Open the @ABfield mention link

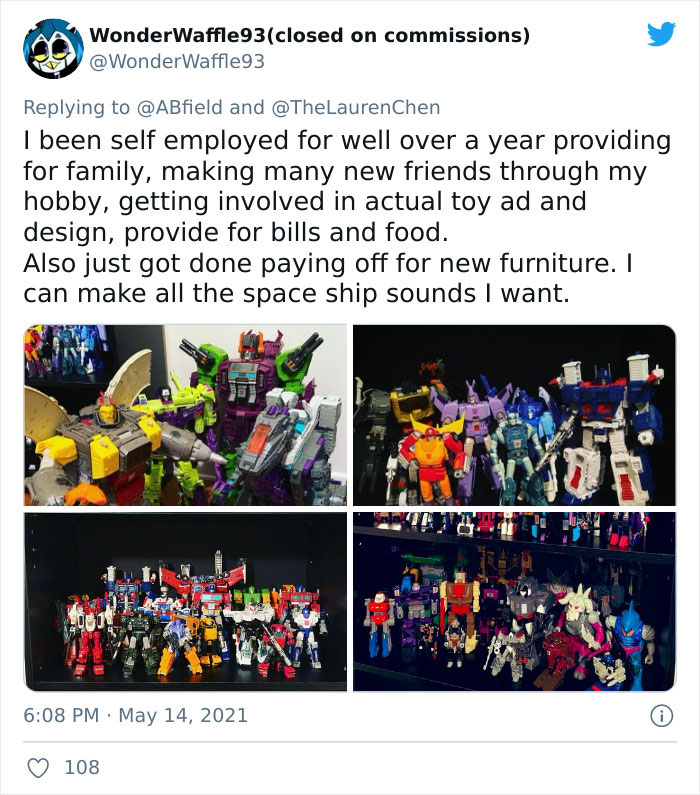tap(179, 107)
